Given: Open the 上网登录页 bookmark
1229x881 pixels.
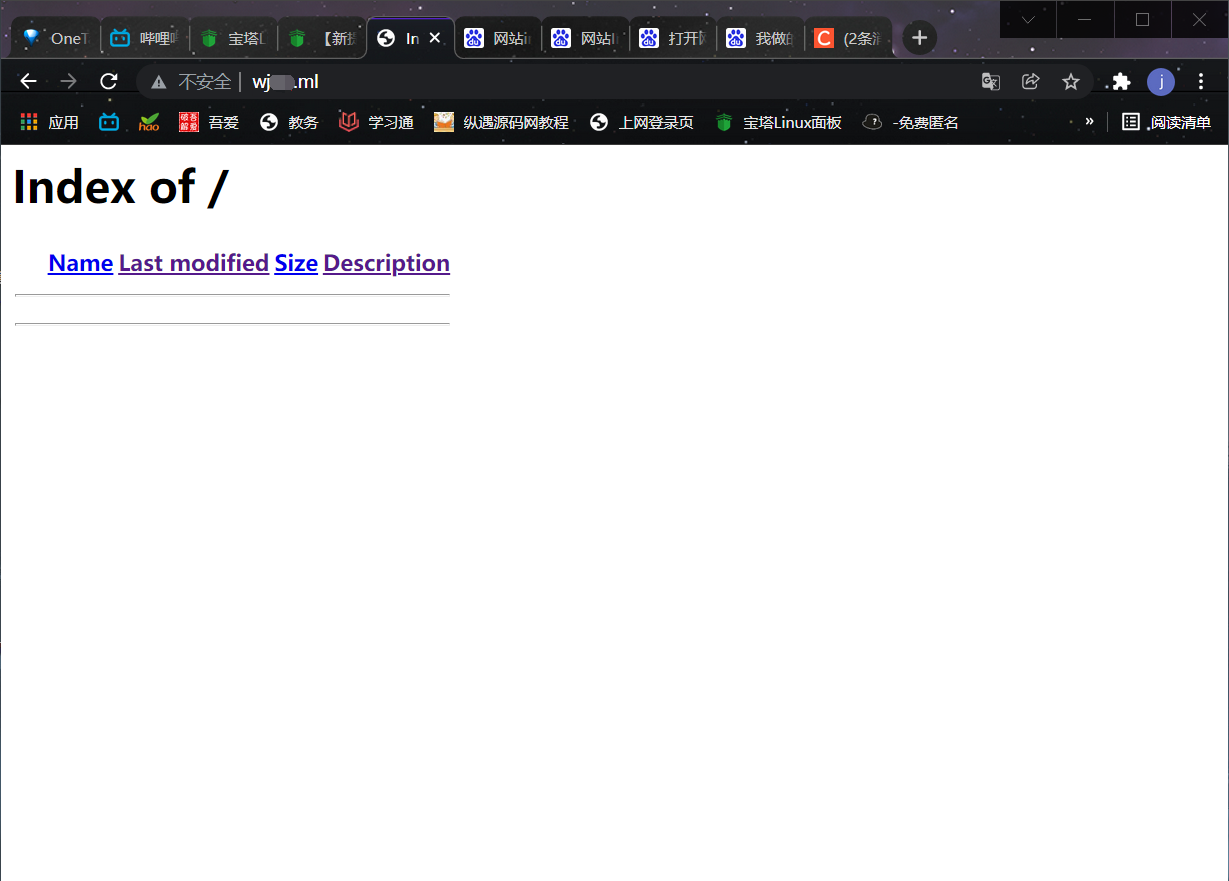Looking at the screenshot, I should [x=642, y=122].
